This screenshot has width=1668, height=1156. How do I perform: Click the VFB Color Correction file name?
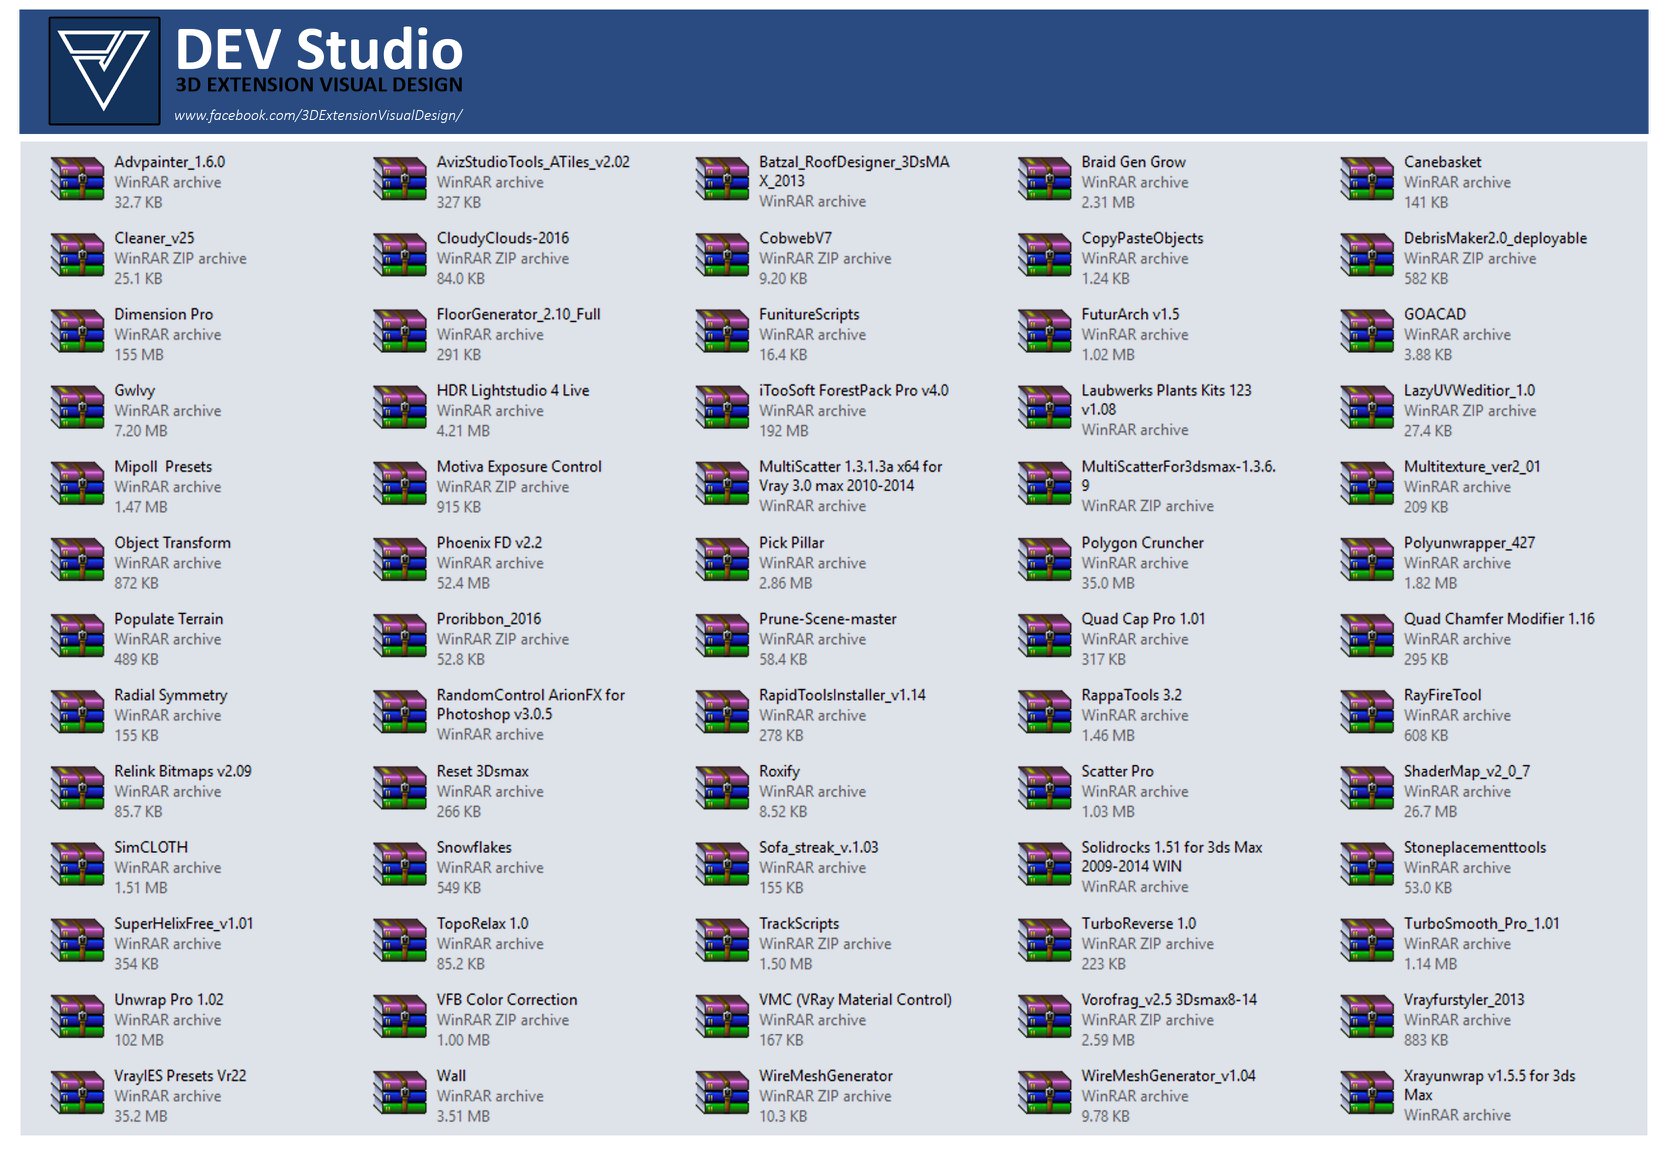click(x=507, y=1000)
